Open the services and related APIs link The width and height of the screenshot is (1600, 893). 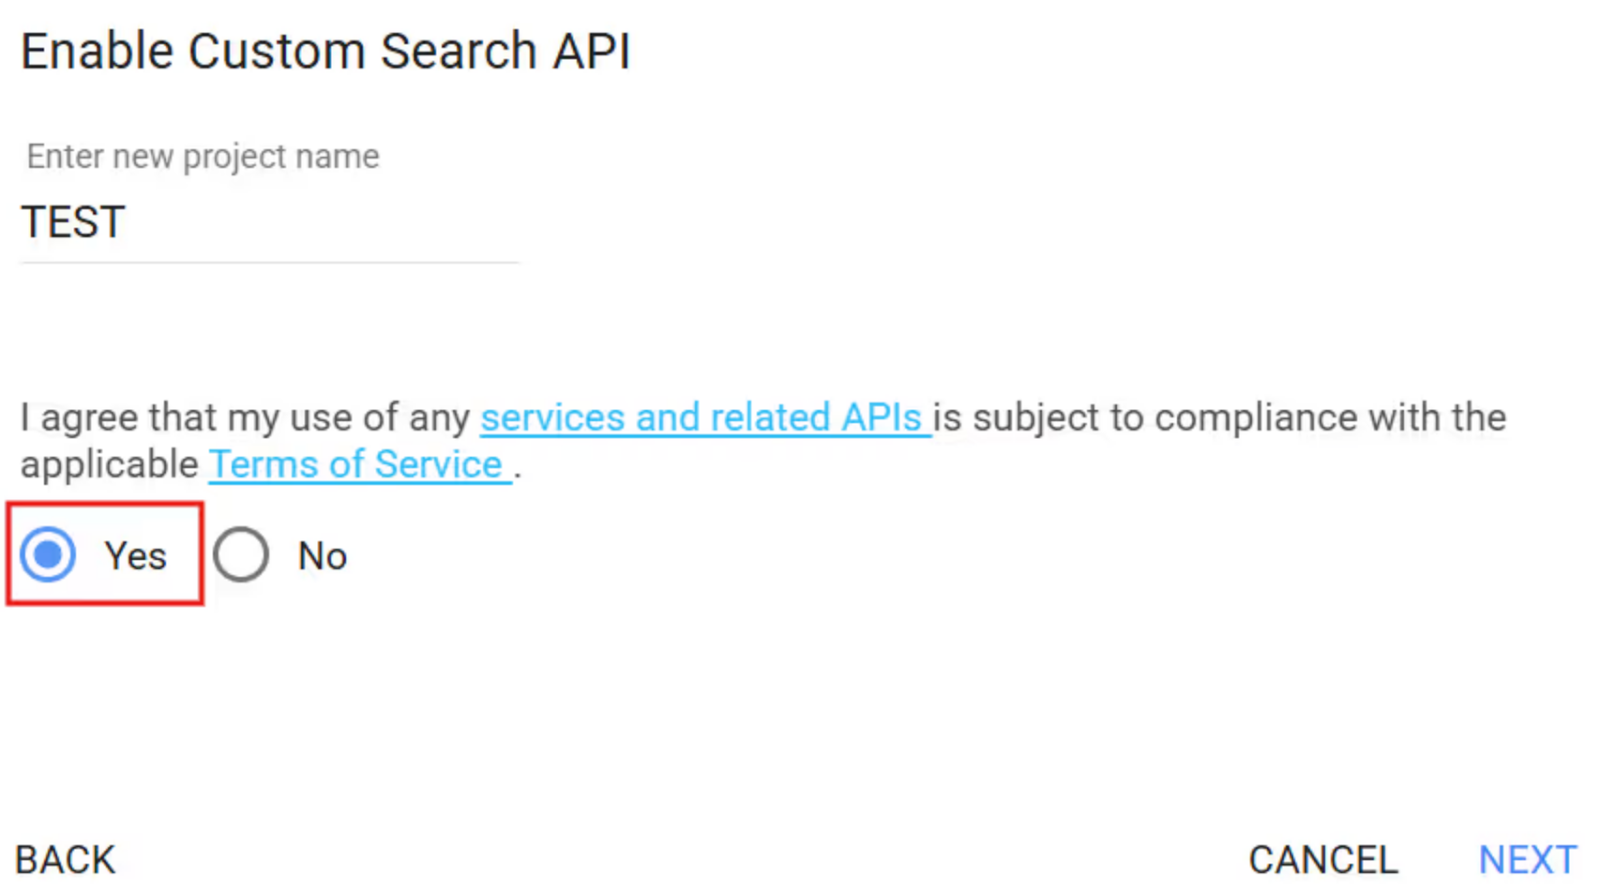705,417
